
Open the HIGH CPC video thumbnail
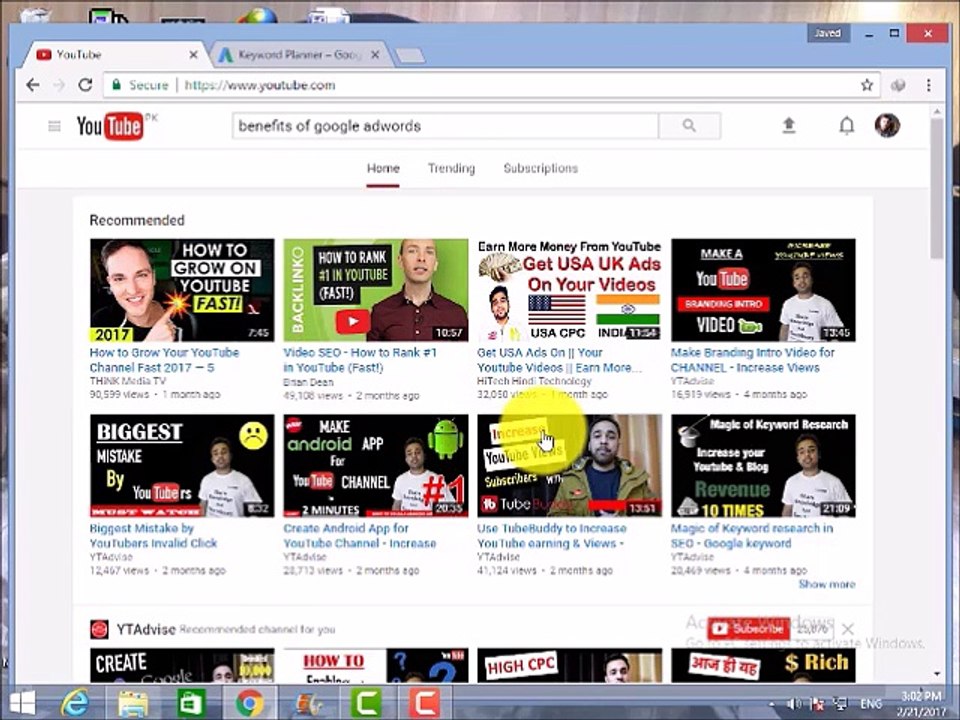click(x=569, y=666)
